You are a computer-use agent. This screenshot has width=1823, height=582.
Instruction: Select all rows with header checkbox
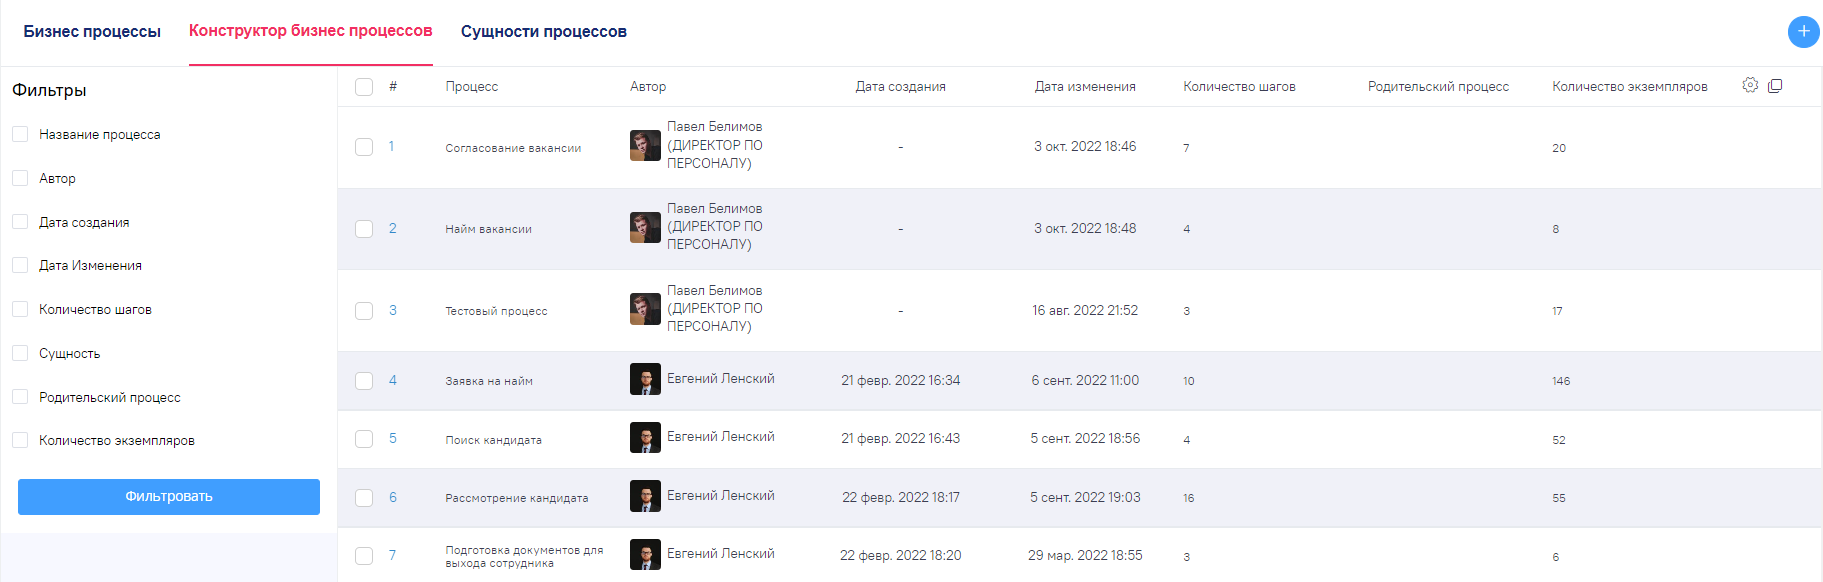[x=364, y=87]
